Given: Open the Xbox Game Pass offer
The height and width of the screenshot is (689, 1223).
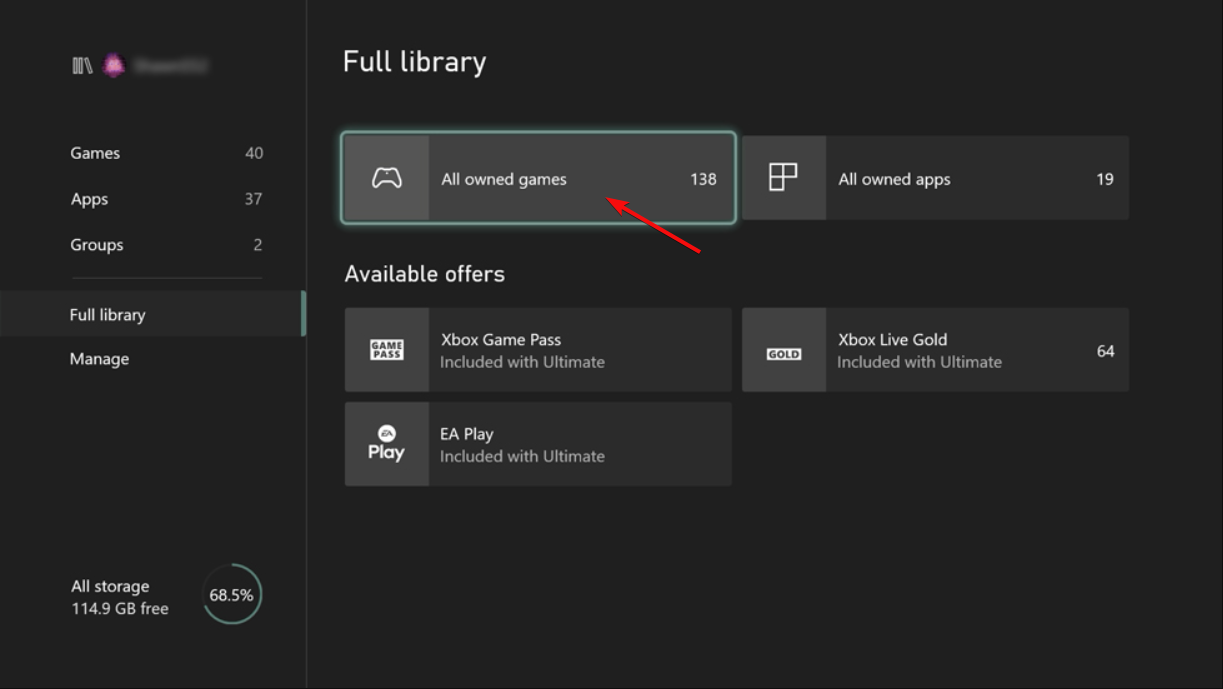Looking at the screenshot, I should (x=538, y=350).
